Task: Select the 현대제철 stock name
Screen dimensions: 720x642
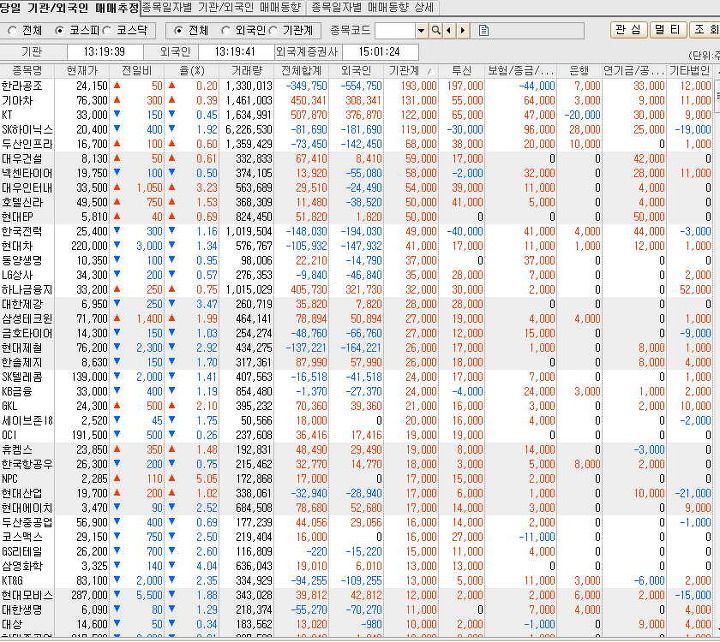Action: pyautogui.click(x=22, y=348)
